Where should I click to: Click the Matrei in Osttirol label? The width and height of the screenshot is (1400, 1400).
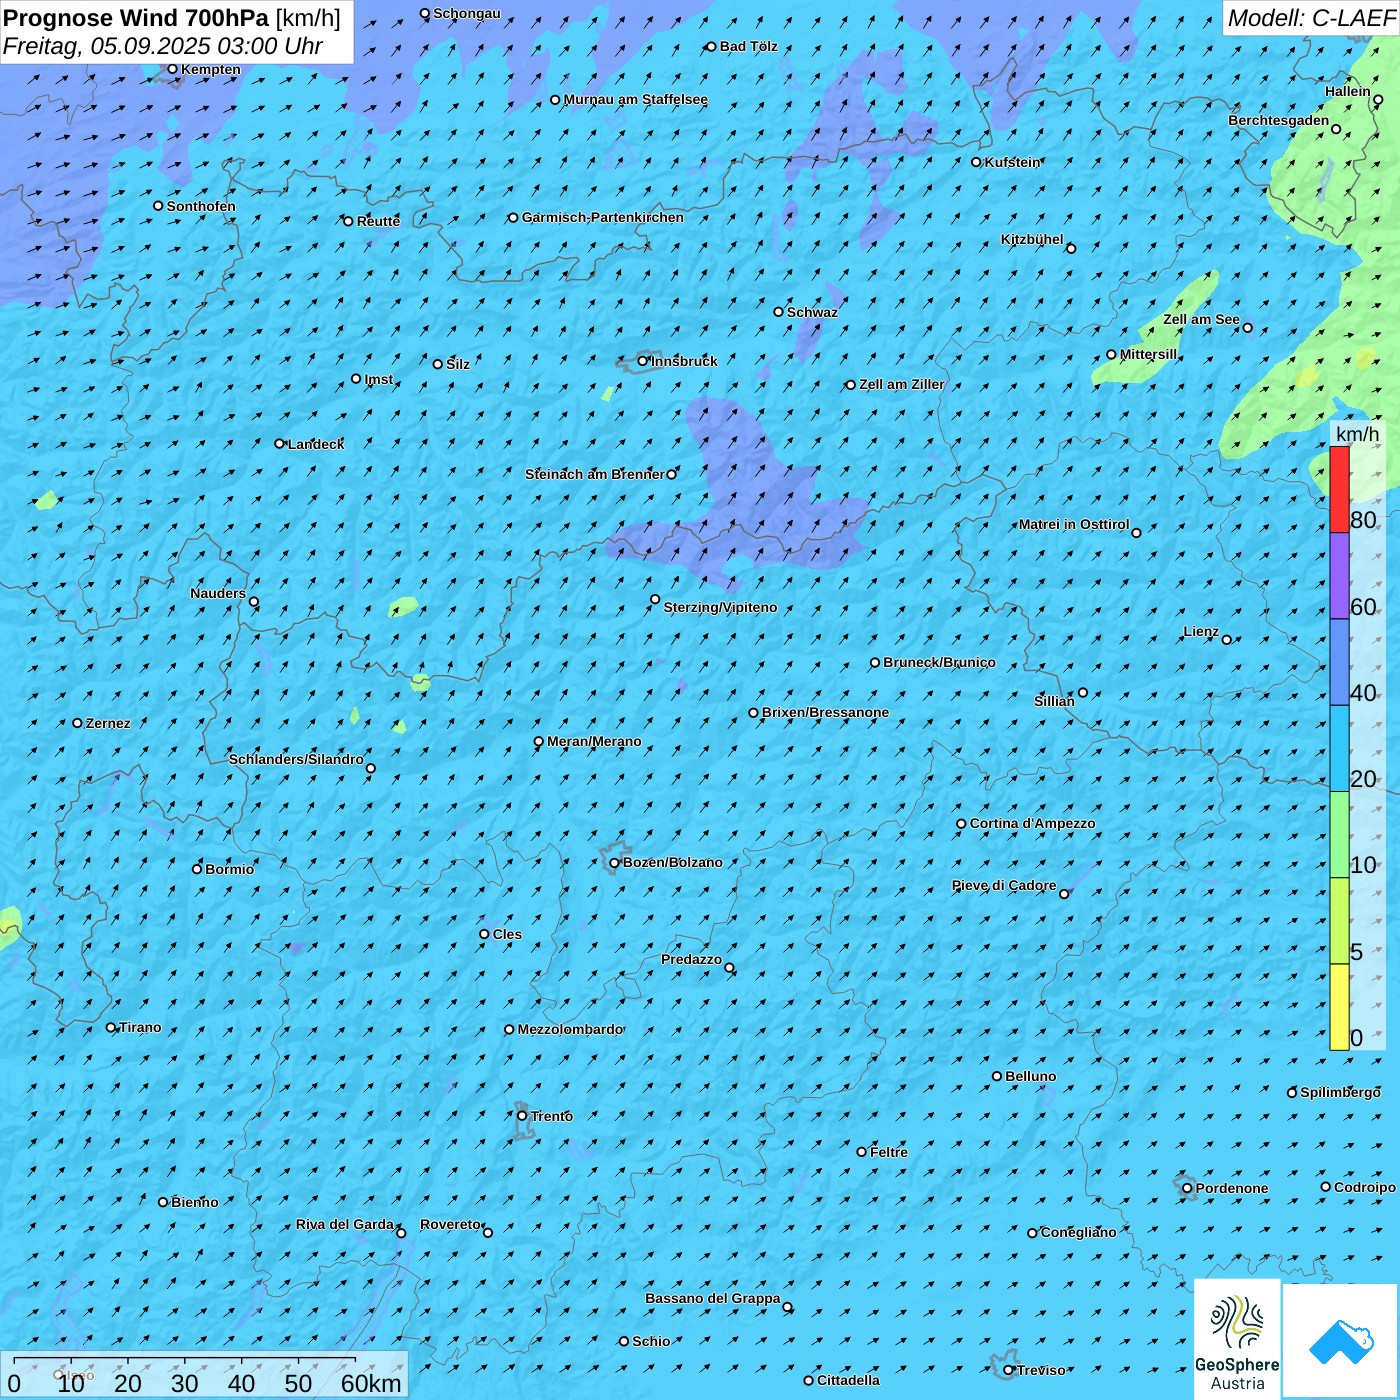click(x=1074, y=524)
